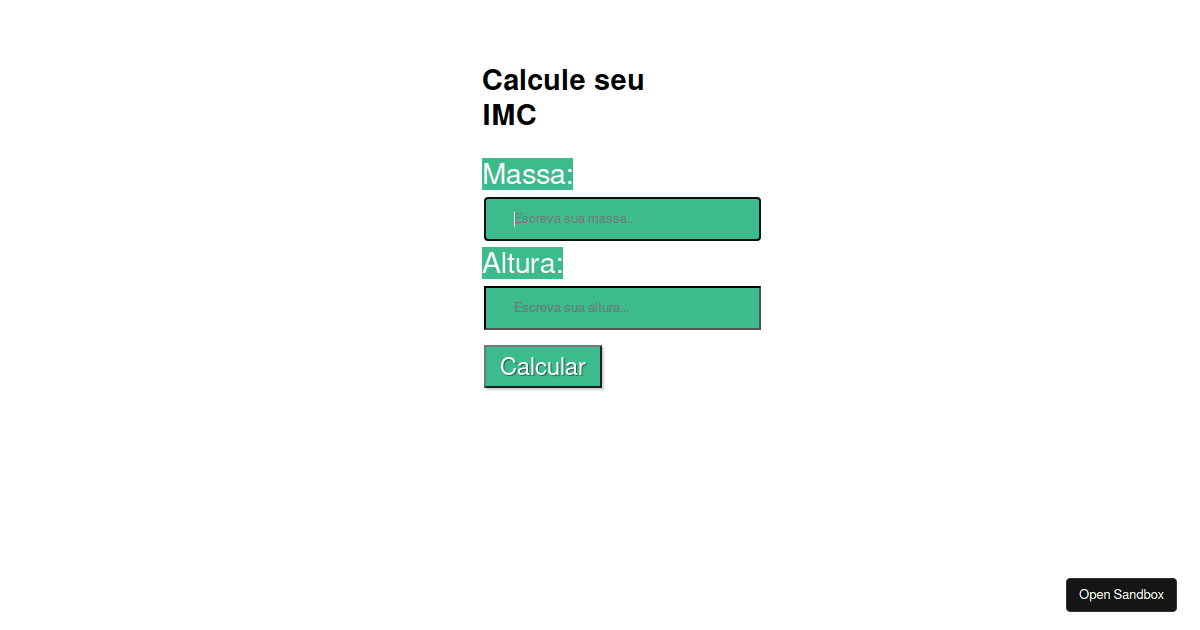
Task: Click the placeholder text inside altura field
Action: tap(572, 307)
